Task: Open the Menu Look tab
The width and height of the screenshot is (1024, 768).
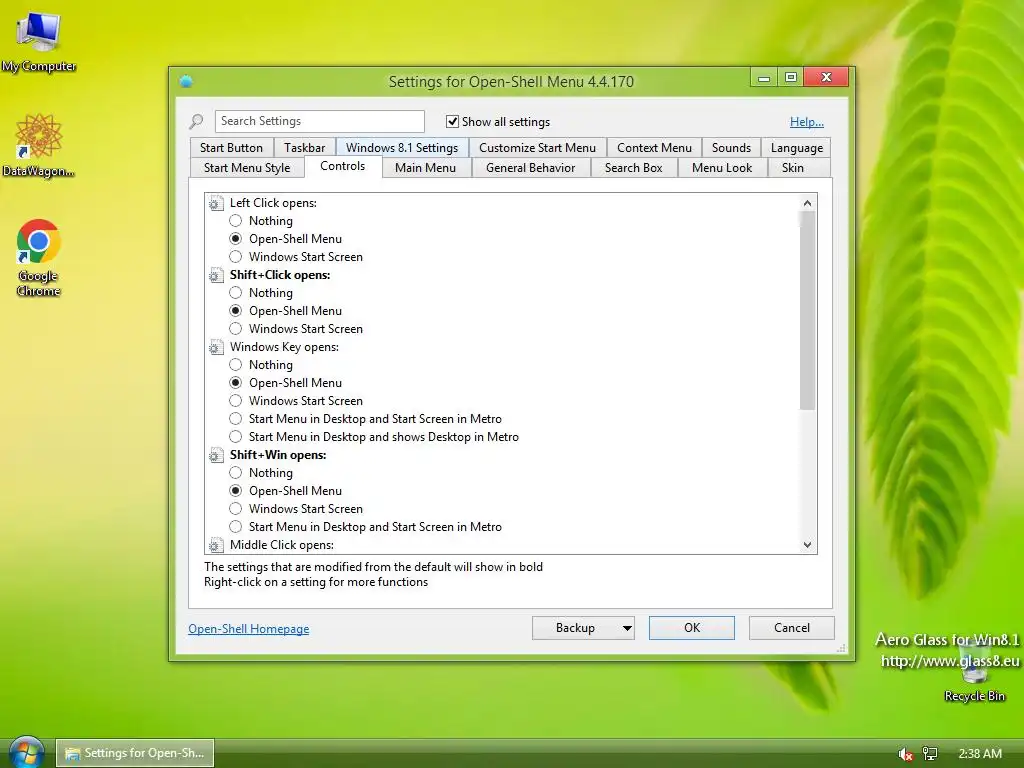Action: pyautogui.click(x=722, y=168)
